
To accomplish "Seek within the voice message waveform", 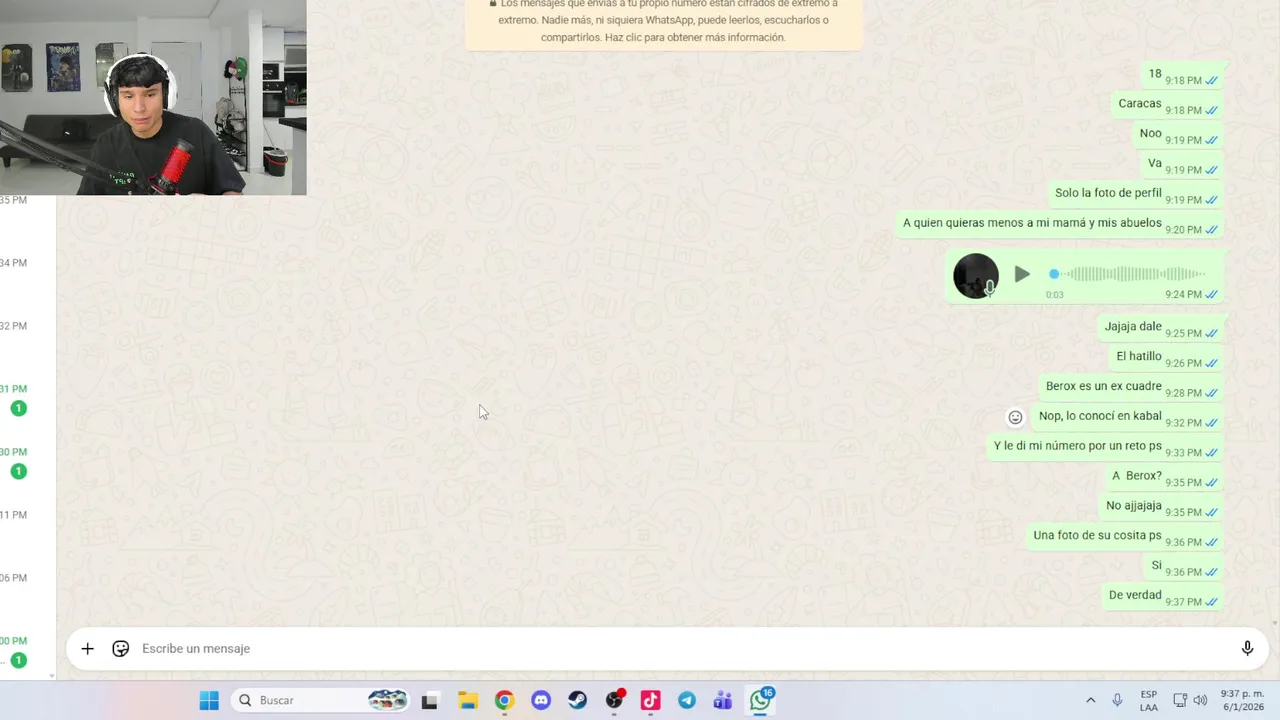I will (x=1128, y=274).
